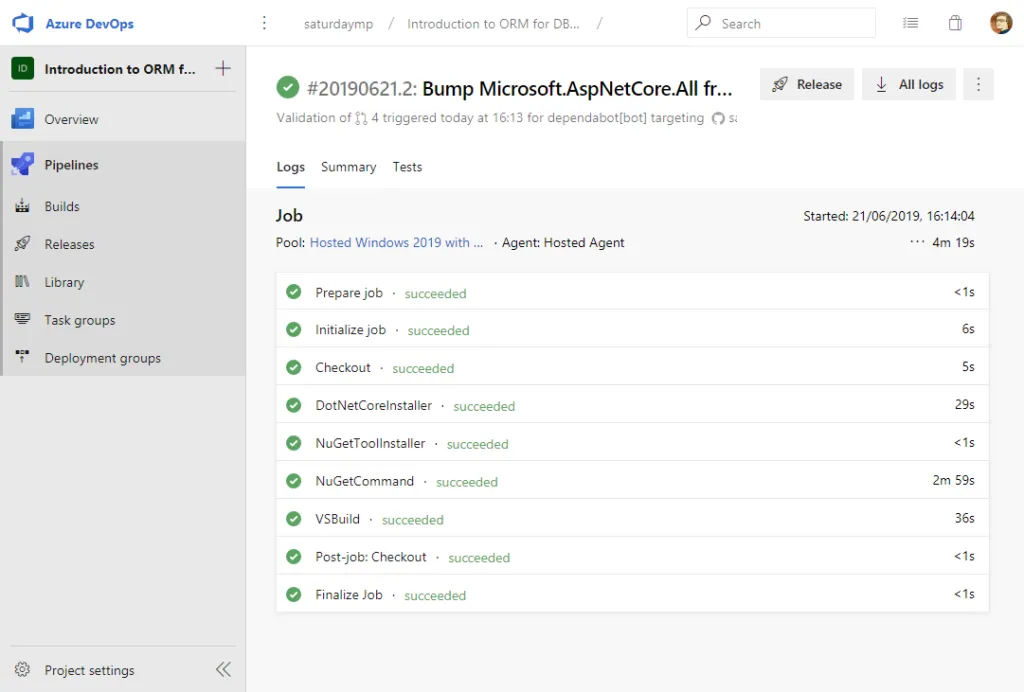Click the Prepare job success check icon
The height and width of the screenshot is (692, 1024).
294,292
